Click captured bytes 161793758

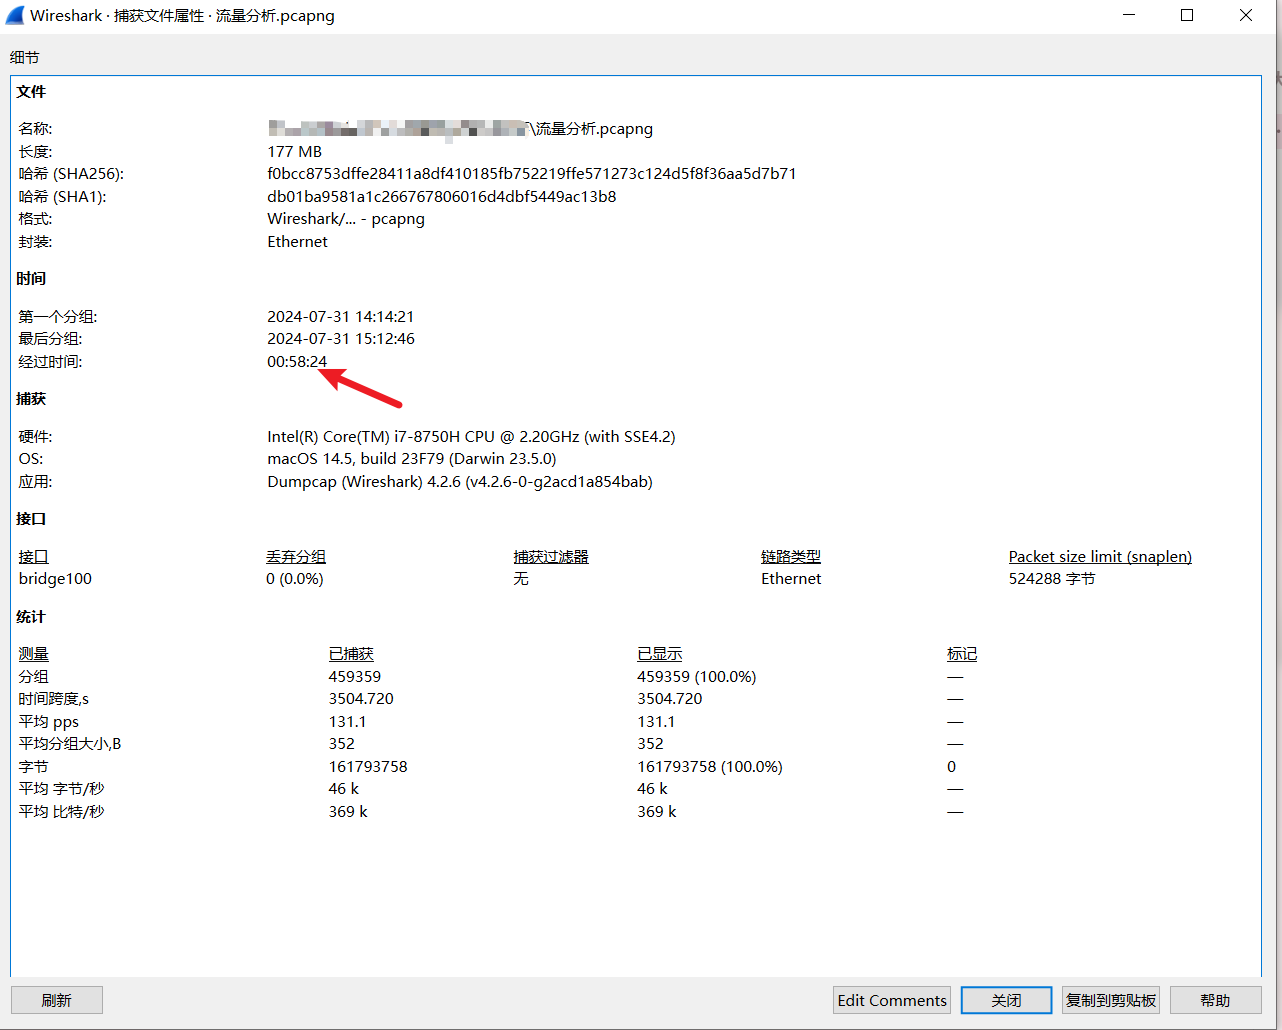point(368,767)
